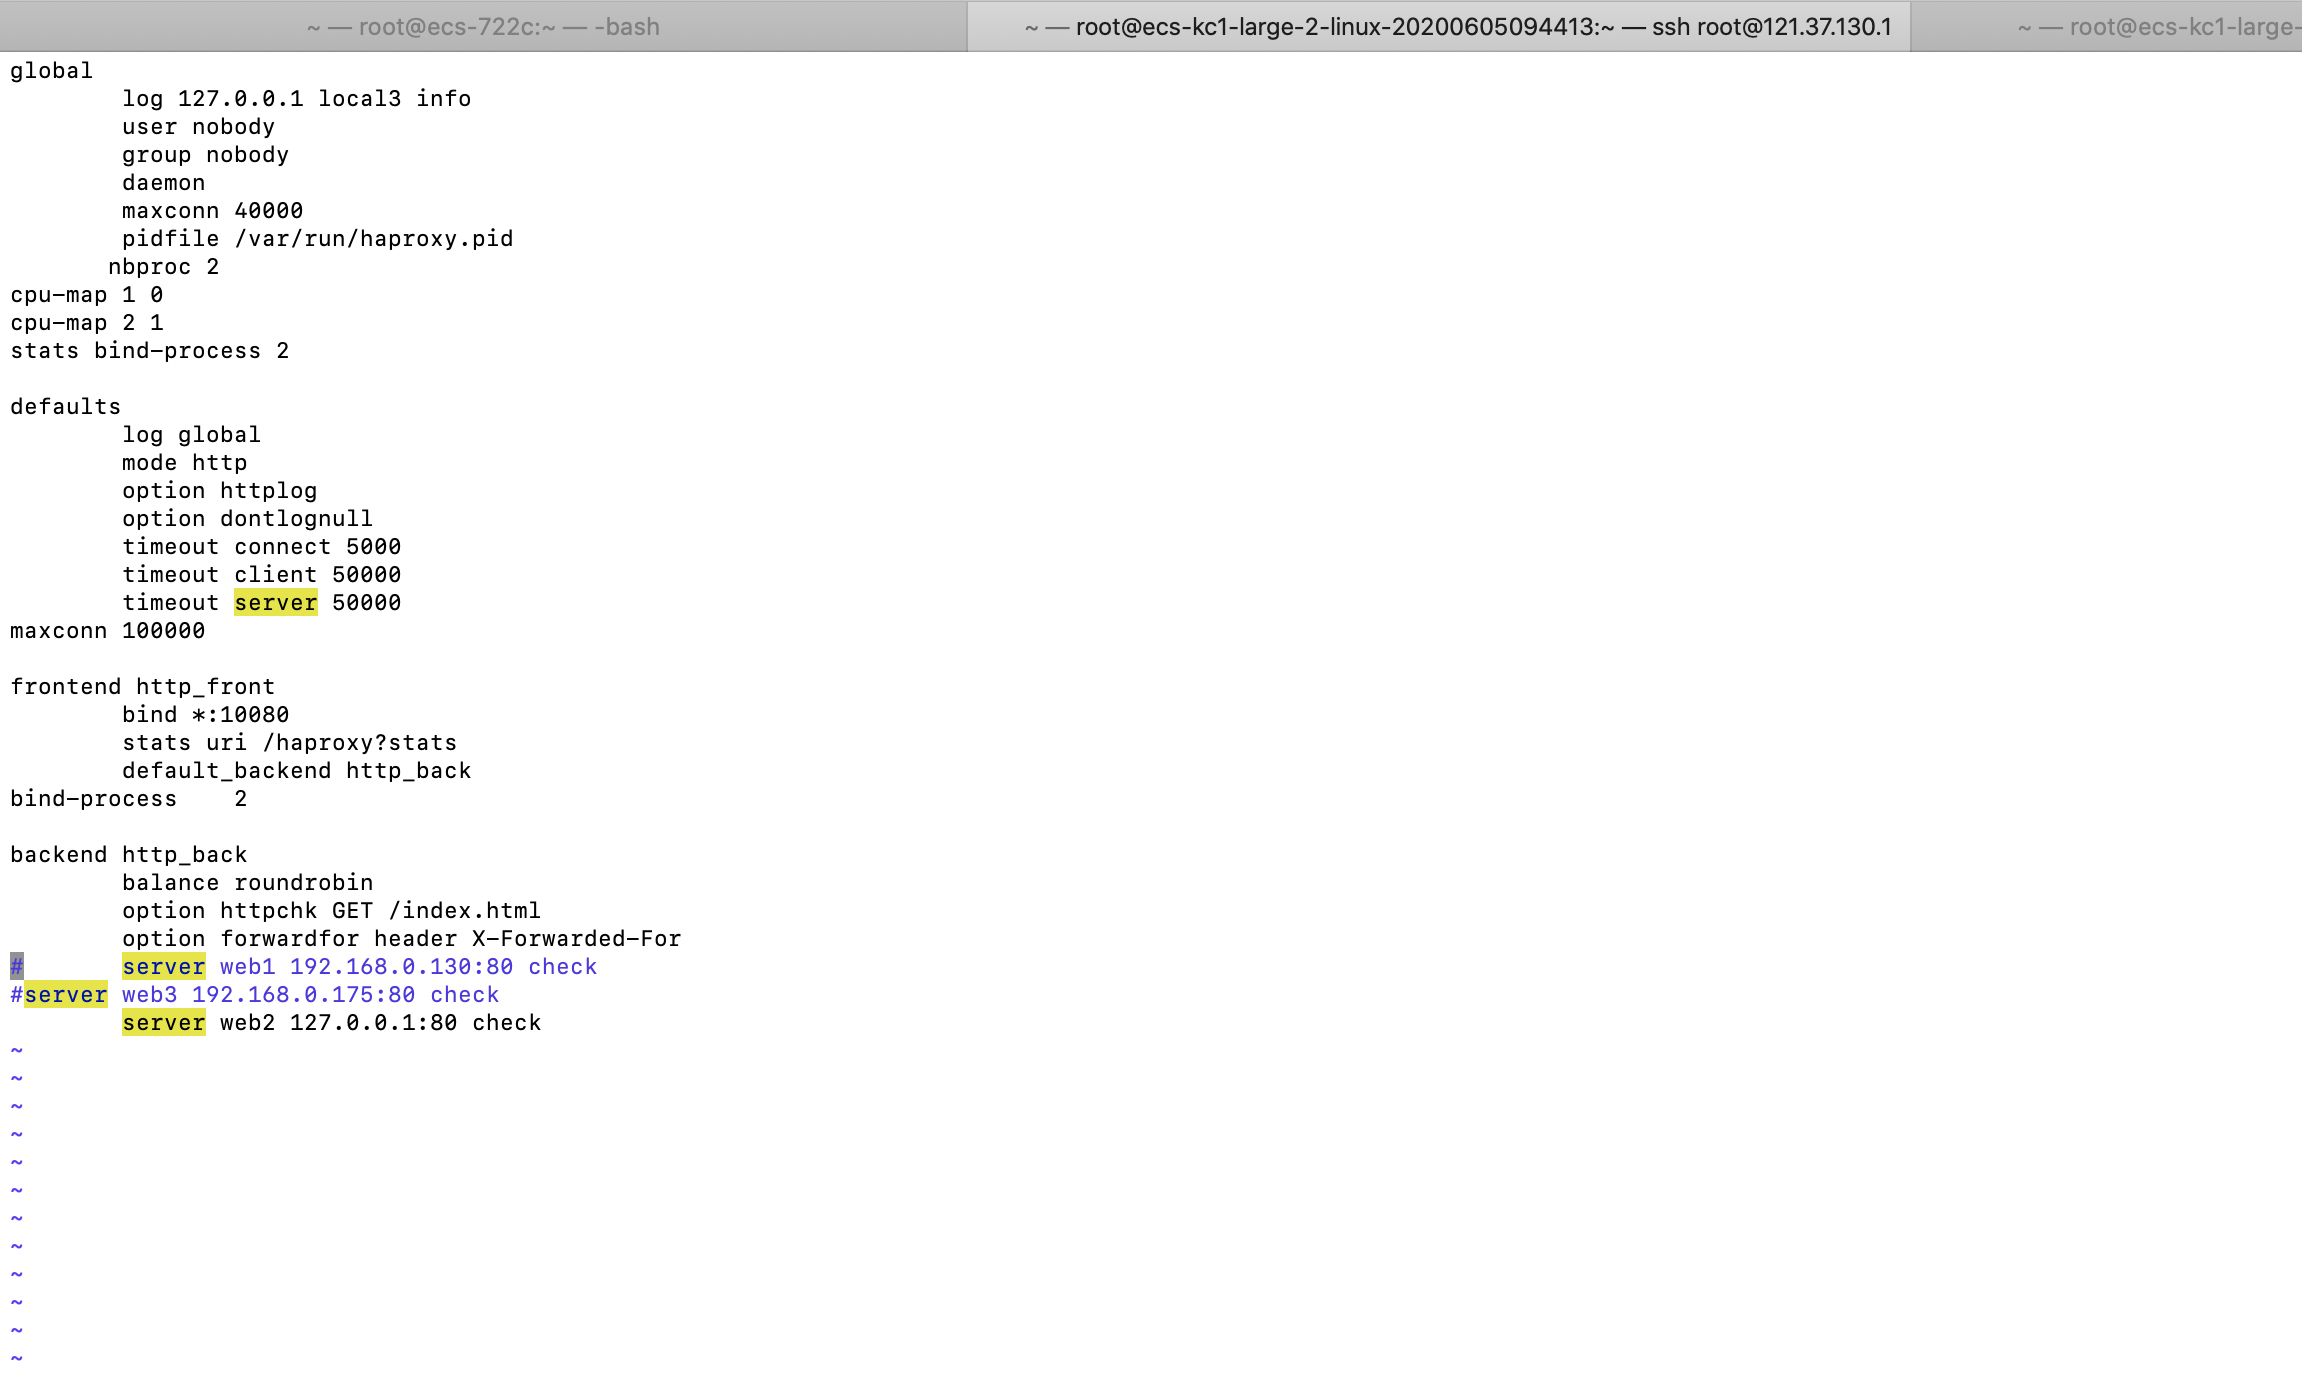Click 'web2 127.0.0.1:80 check' text
The image size is (2302, 1374).
pos(380,1023)
